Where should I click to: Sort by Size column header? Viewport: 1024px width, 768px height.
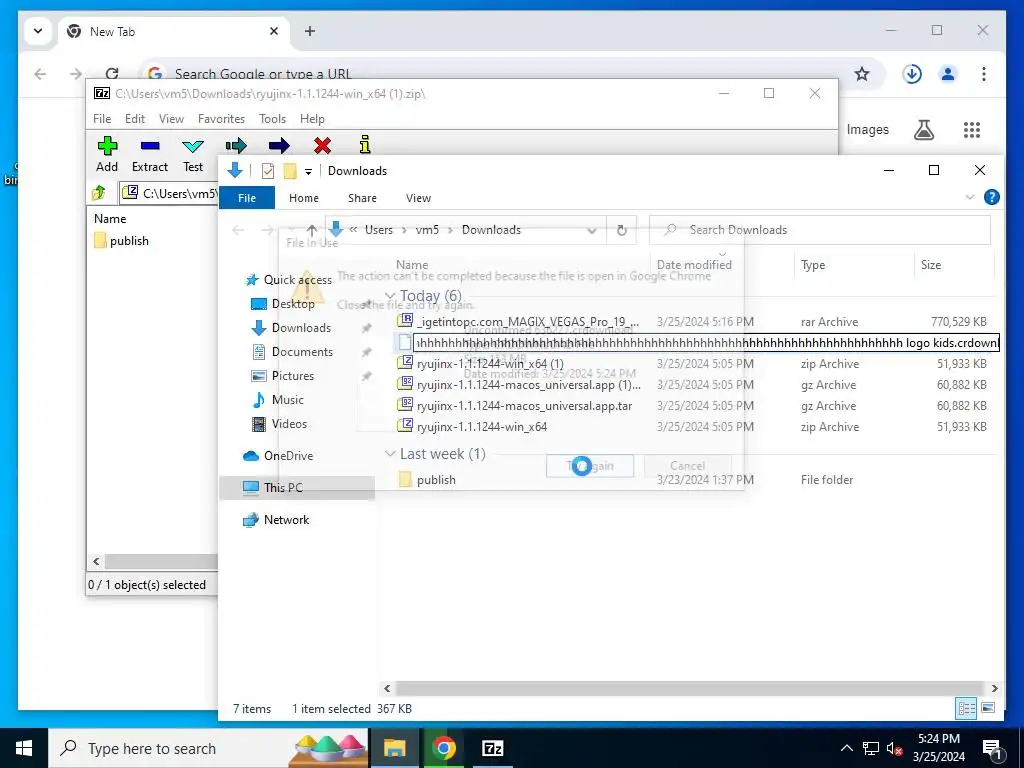click(931, 264)
